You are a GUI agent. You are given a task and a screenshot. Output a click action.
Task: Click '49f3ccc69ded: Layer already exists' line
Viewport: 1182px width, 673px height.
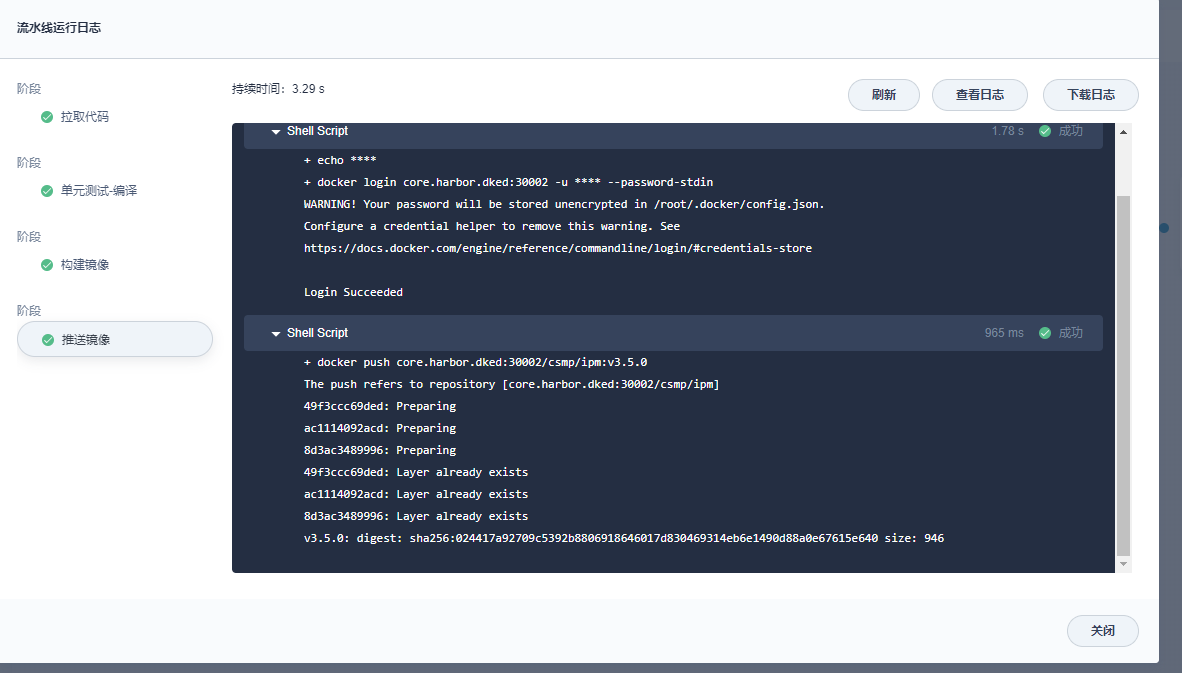pos(416,473)
